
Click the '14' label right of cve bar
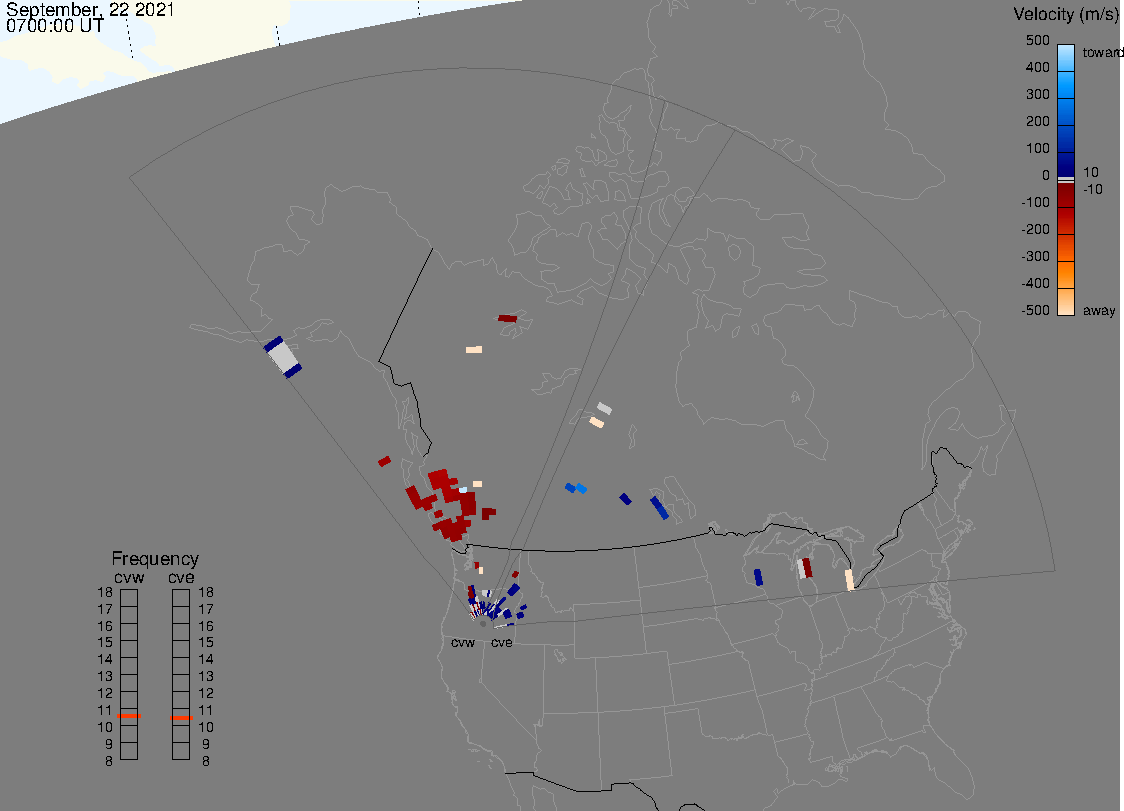click(x=206, y=659)
